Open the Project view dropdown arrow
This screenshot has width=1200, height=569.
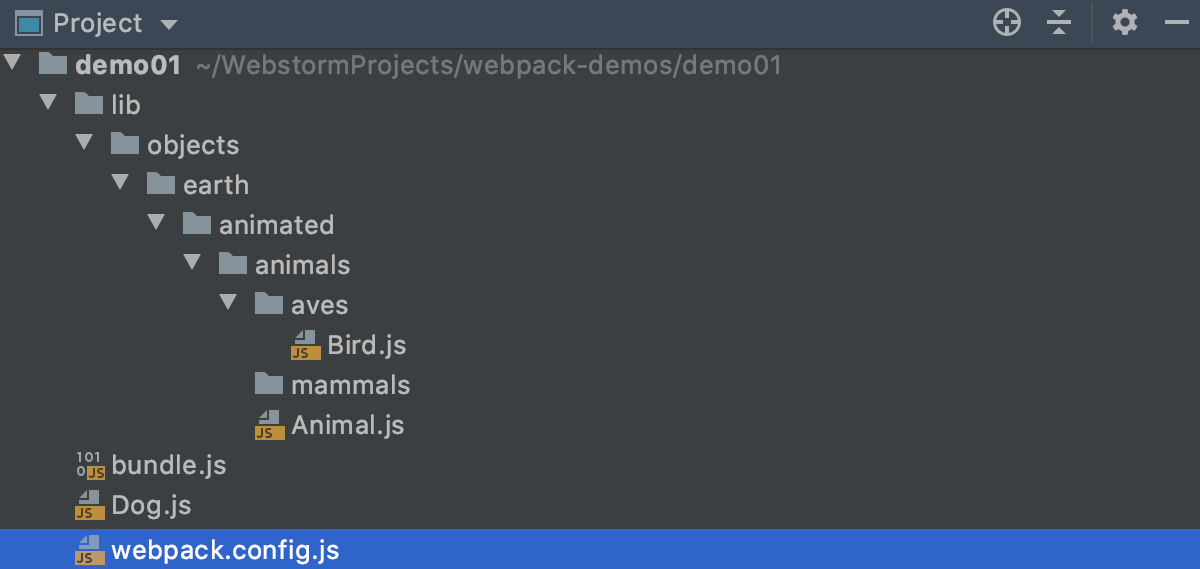[x=168, y=24]
